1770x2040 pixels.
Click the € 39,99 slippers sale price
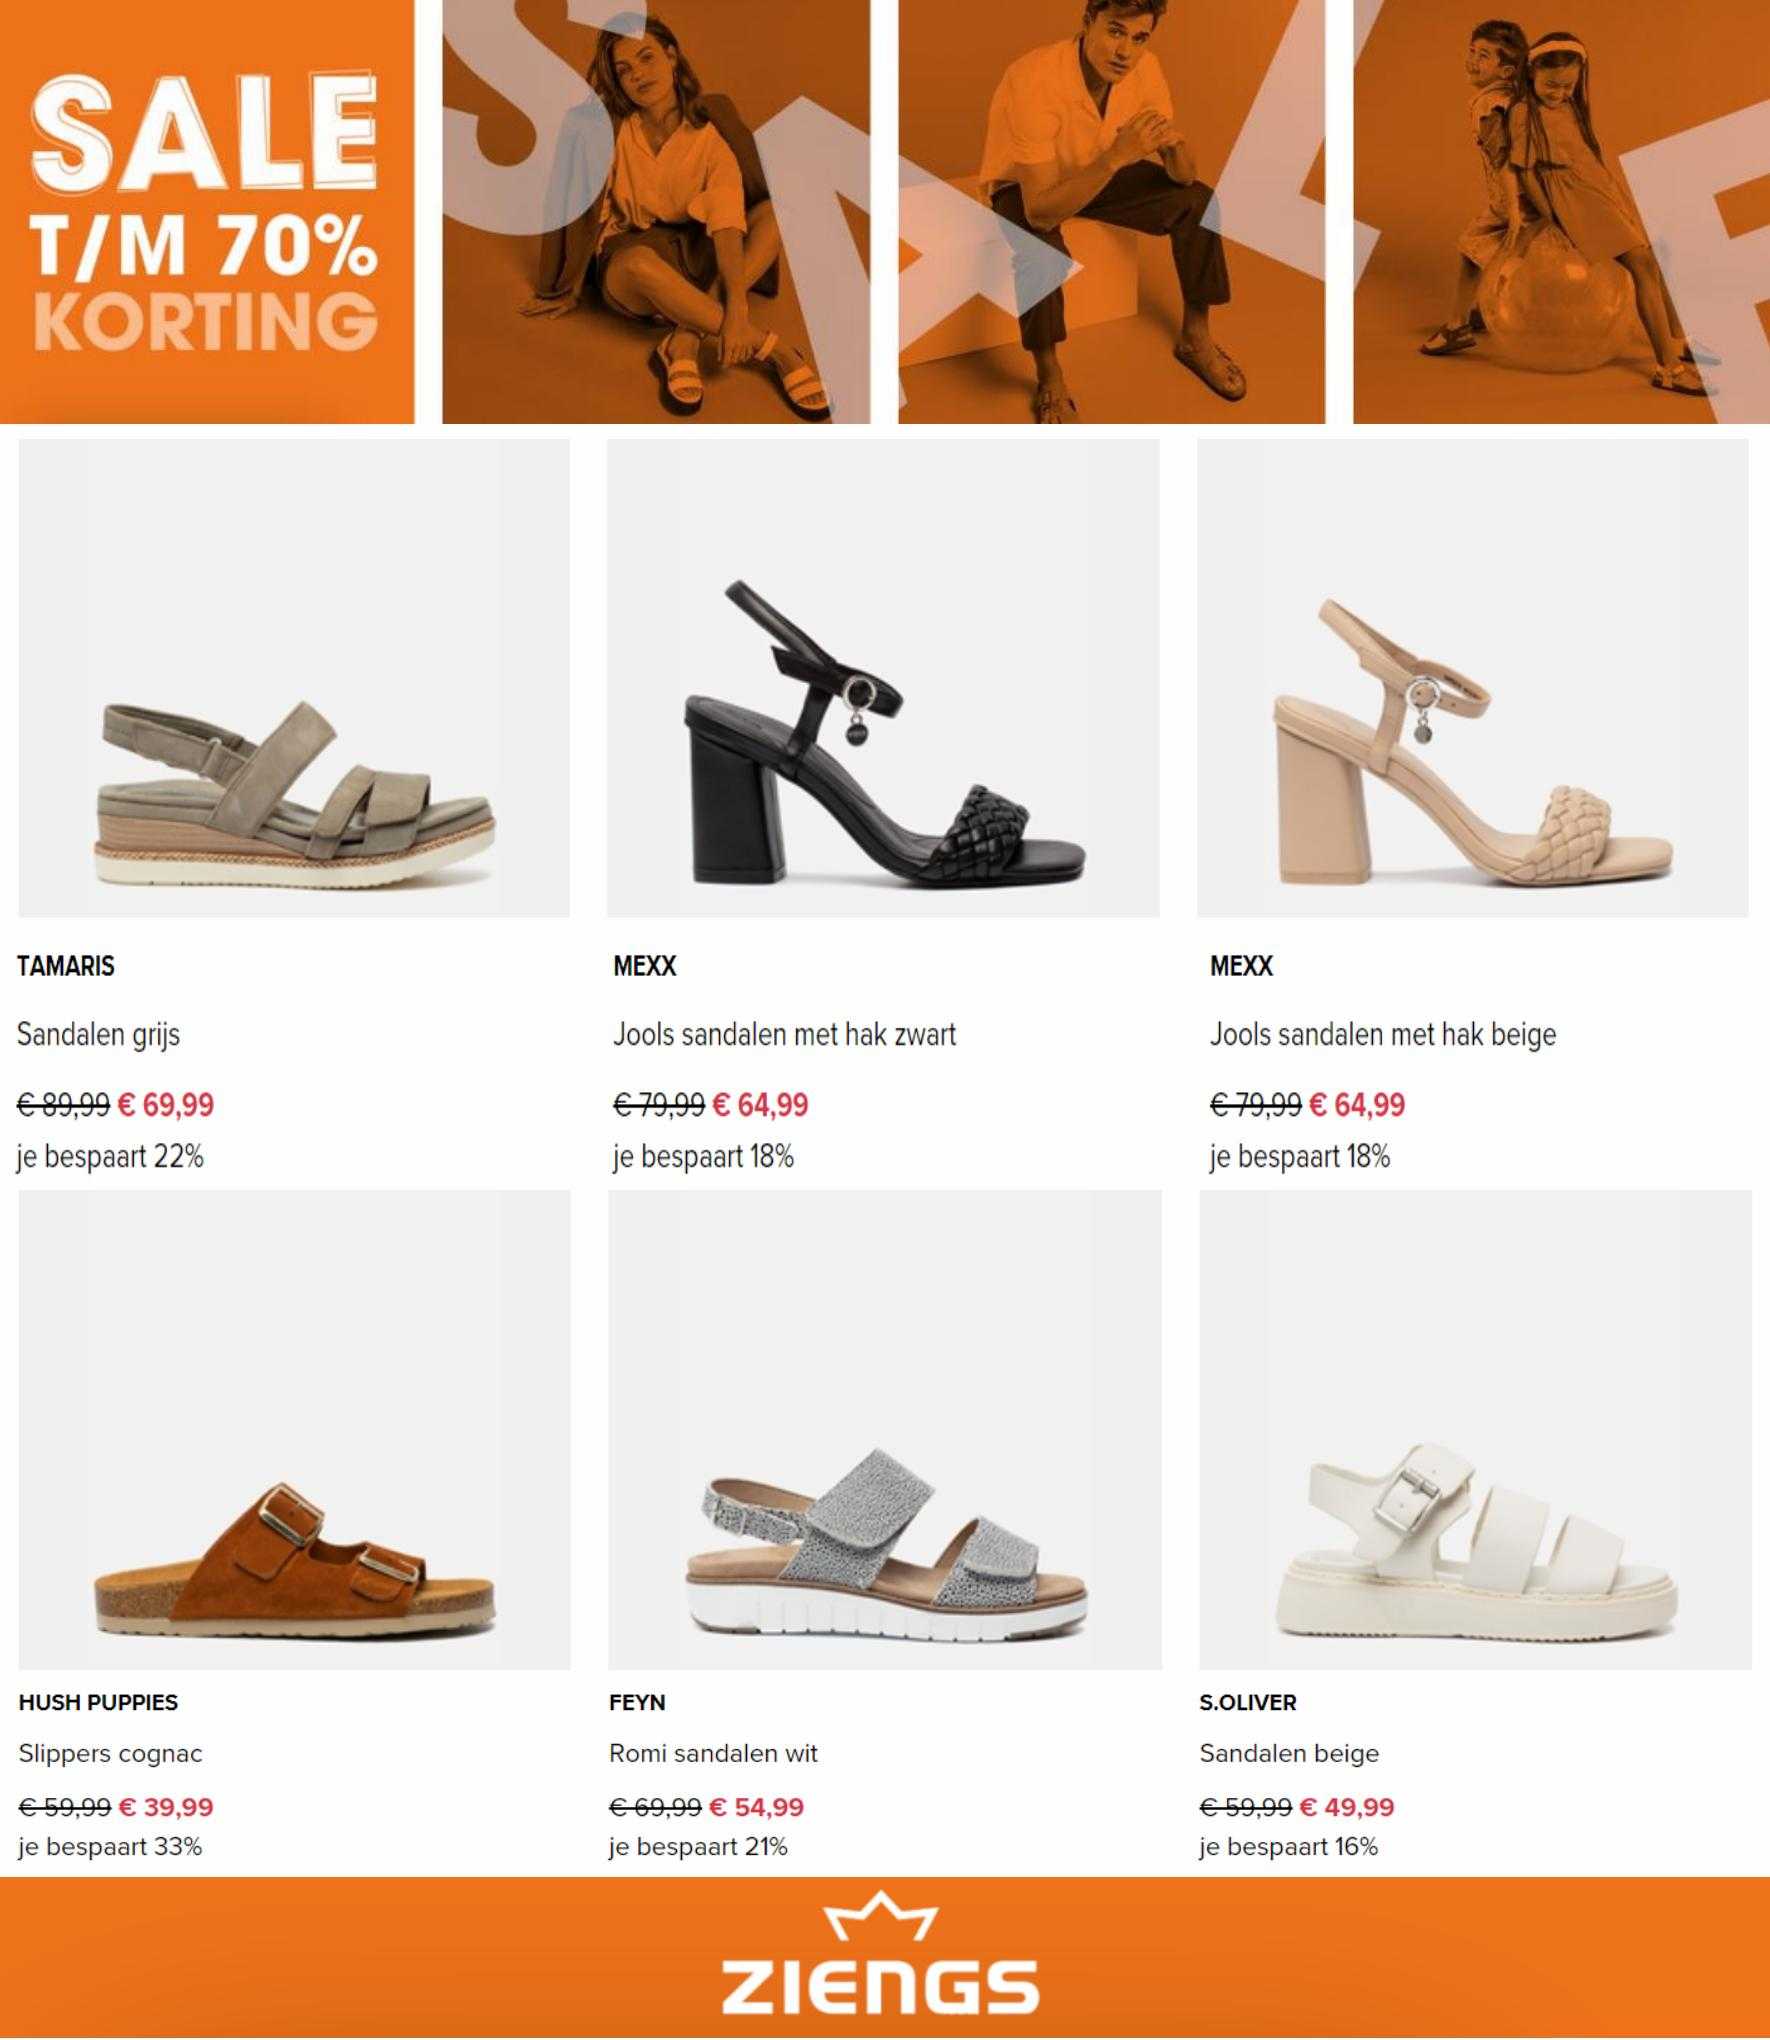(166, 1807)
